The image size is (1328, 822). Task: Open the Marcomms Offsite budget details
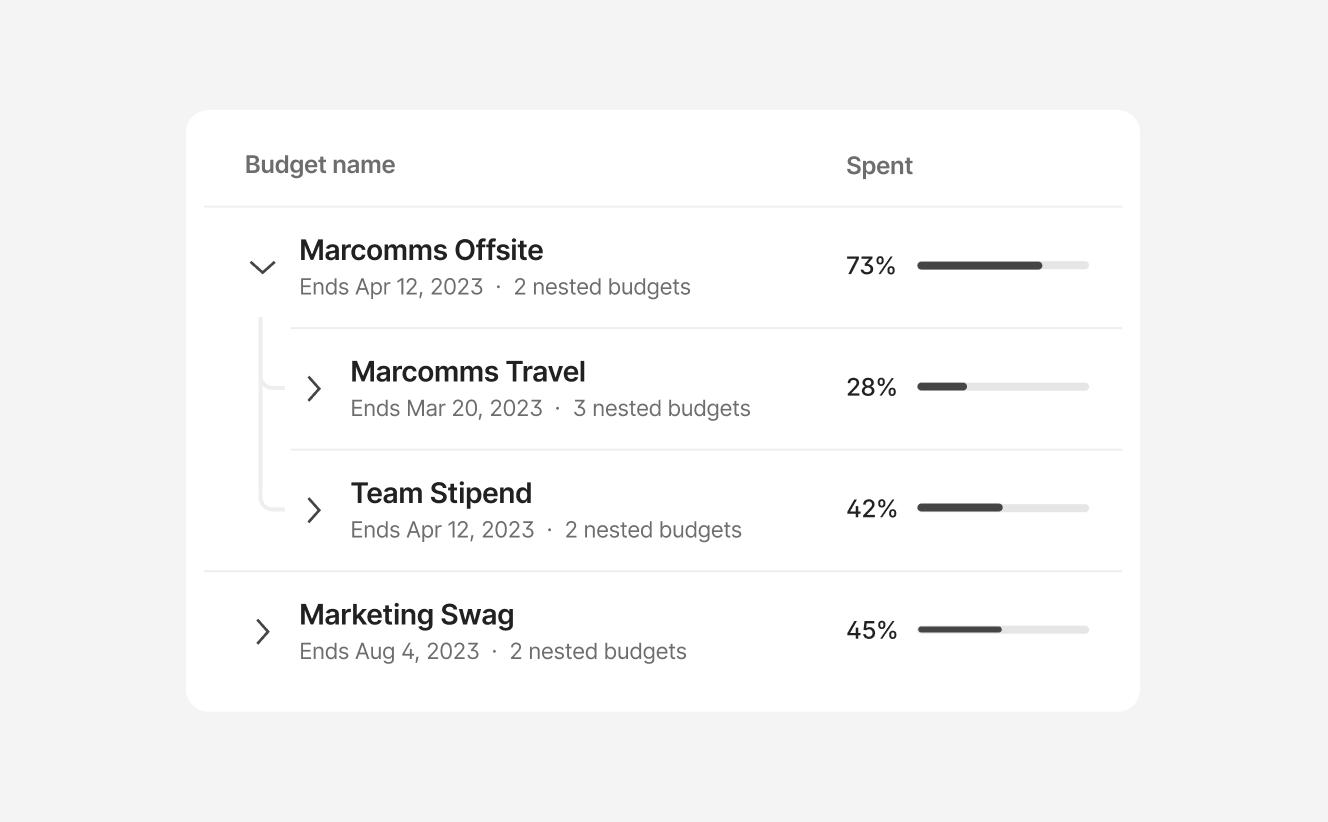pyautogui.click(x=420, y=250)
